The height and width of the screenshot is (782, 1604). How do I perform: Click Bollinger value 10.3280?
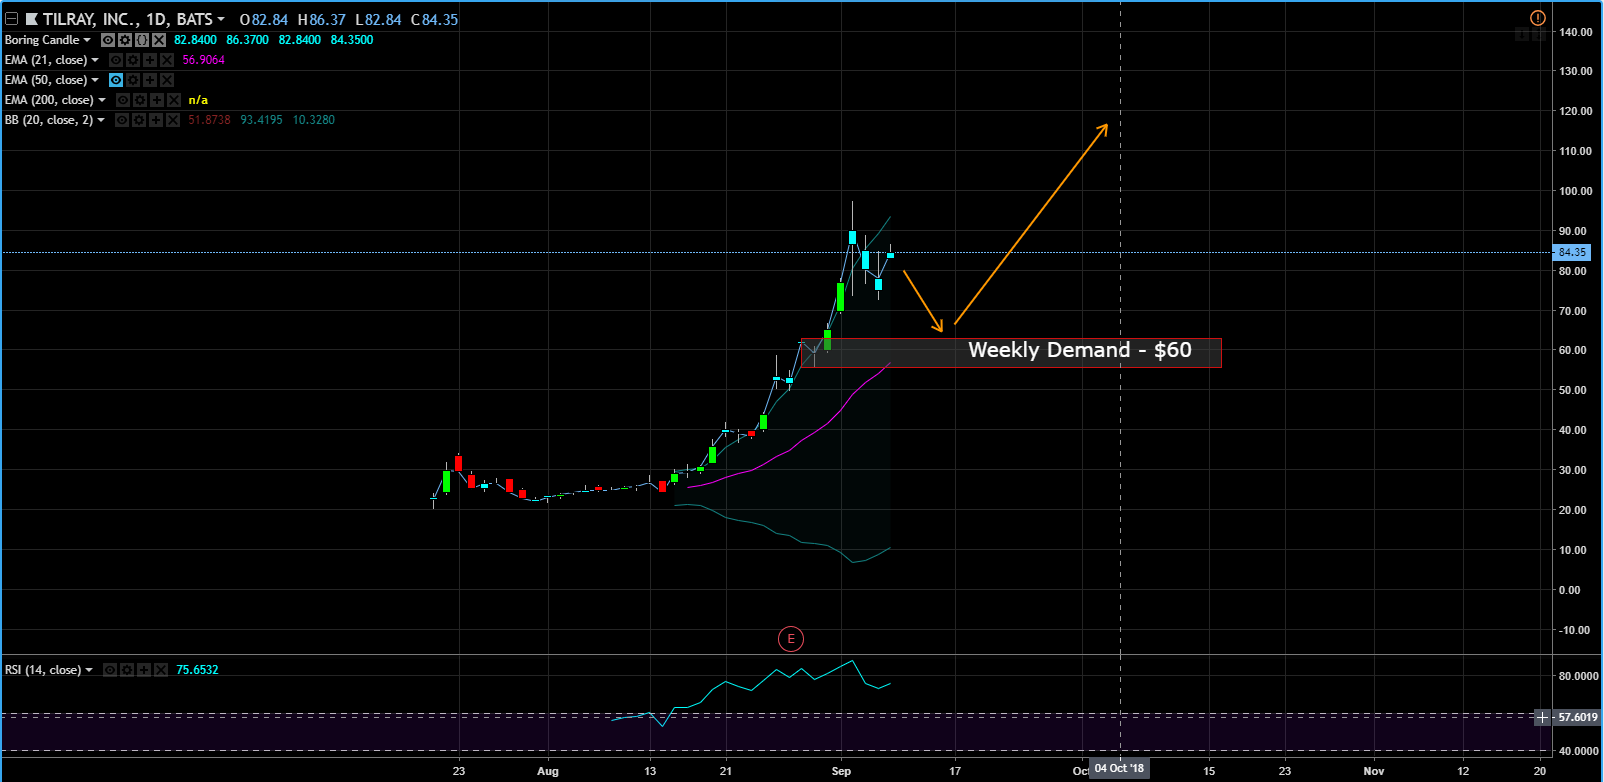(x=314, y=120)
